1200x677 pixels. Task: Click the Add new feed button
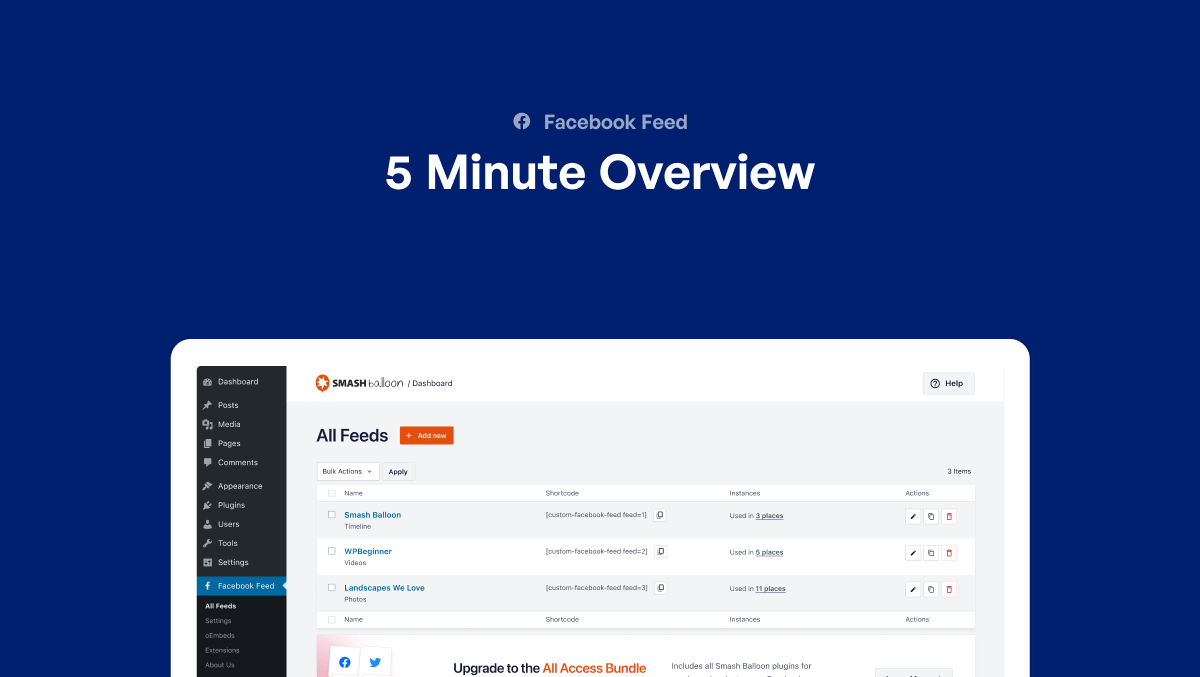[x=426, y=435]
